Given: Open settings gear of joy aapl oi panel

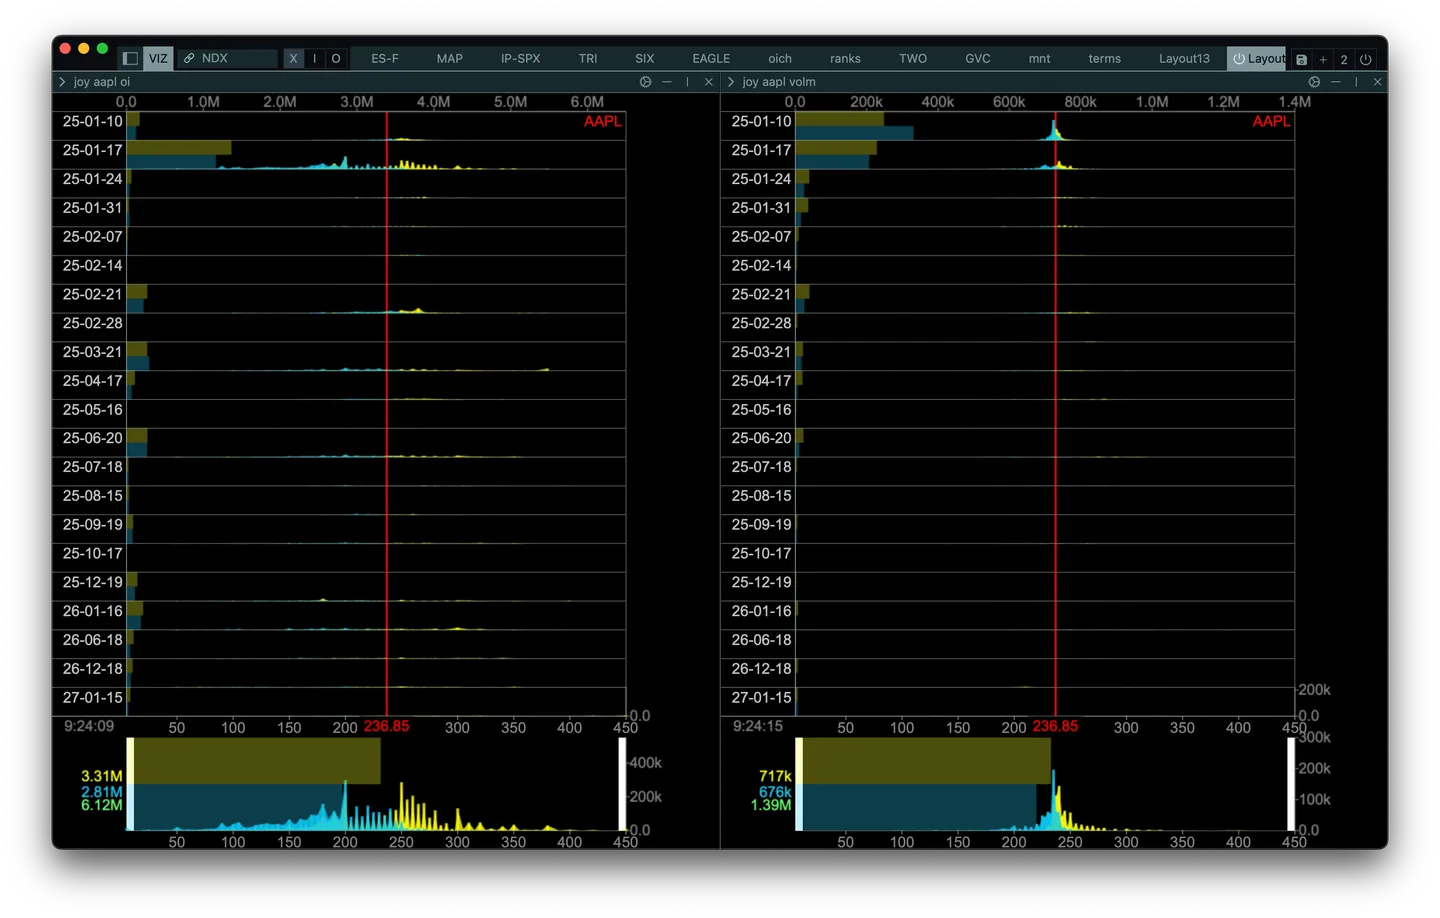Looking at the screenshot, I should 645,82.
